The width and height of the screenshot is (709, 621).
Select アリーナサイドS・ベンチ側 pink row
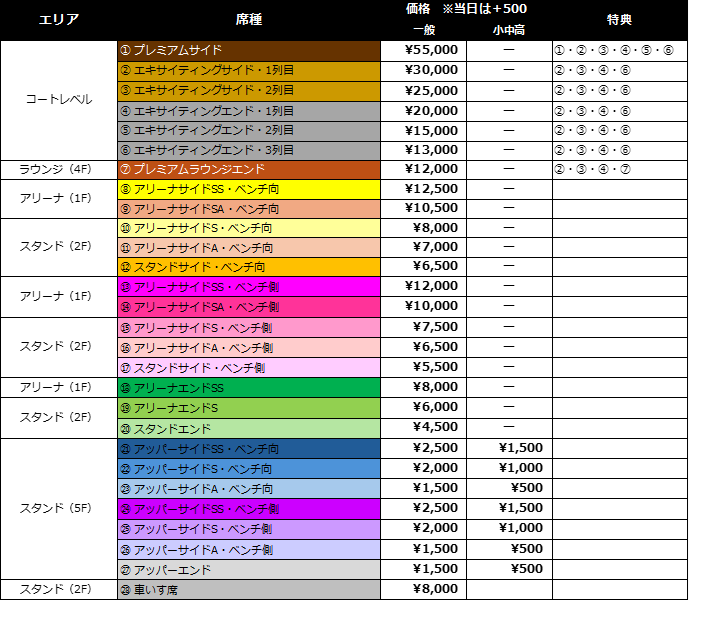(249, 328)
